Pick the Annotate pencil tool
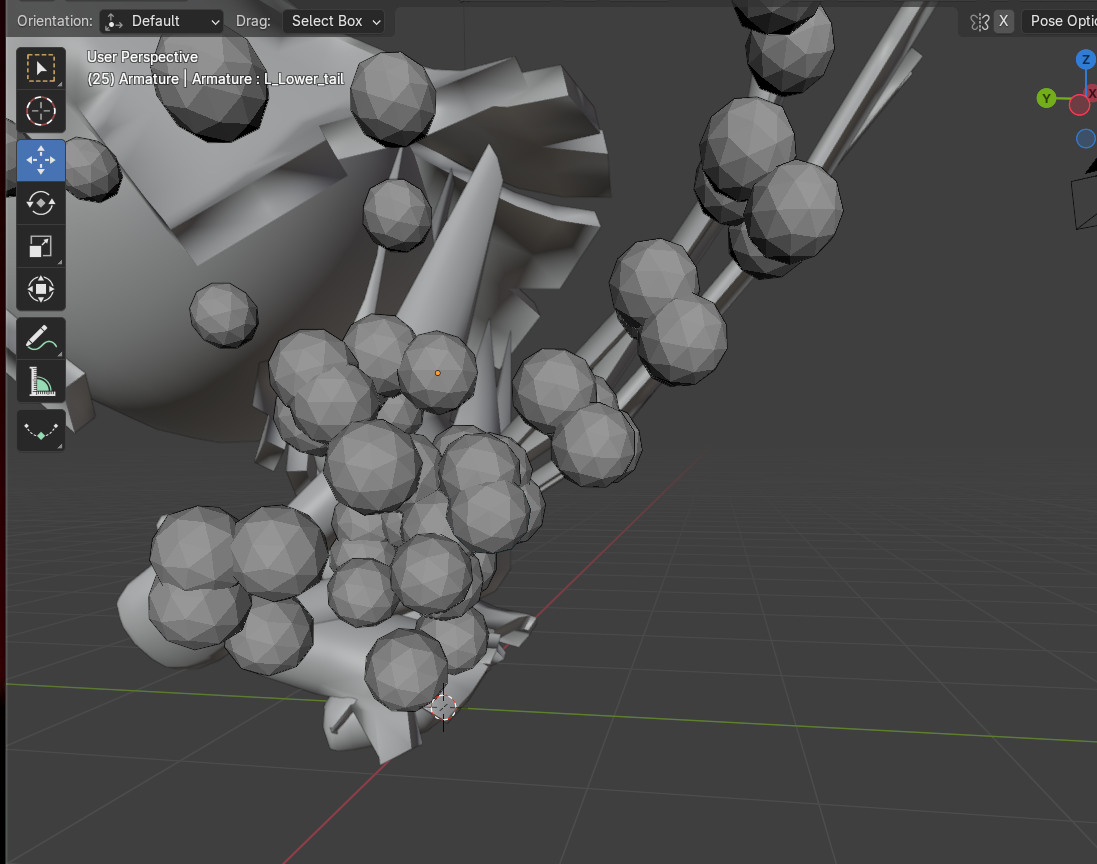1097x864 pixels. pos(41,338)
